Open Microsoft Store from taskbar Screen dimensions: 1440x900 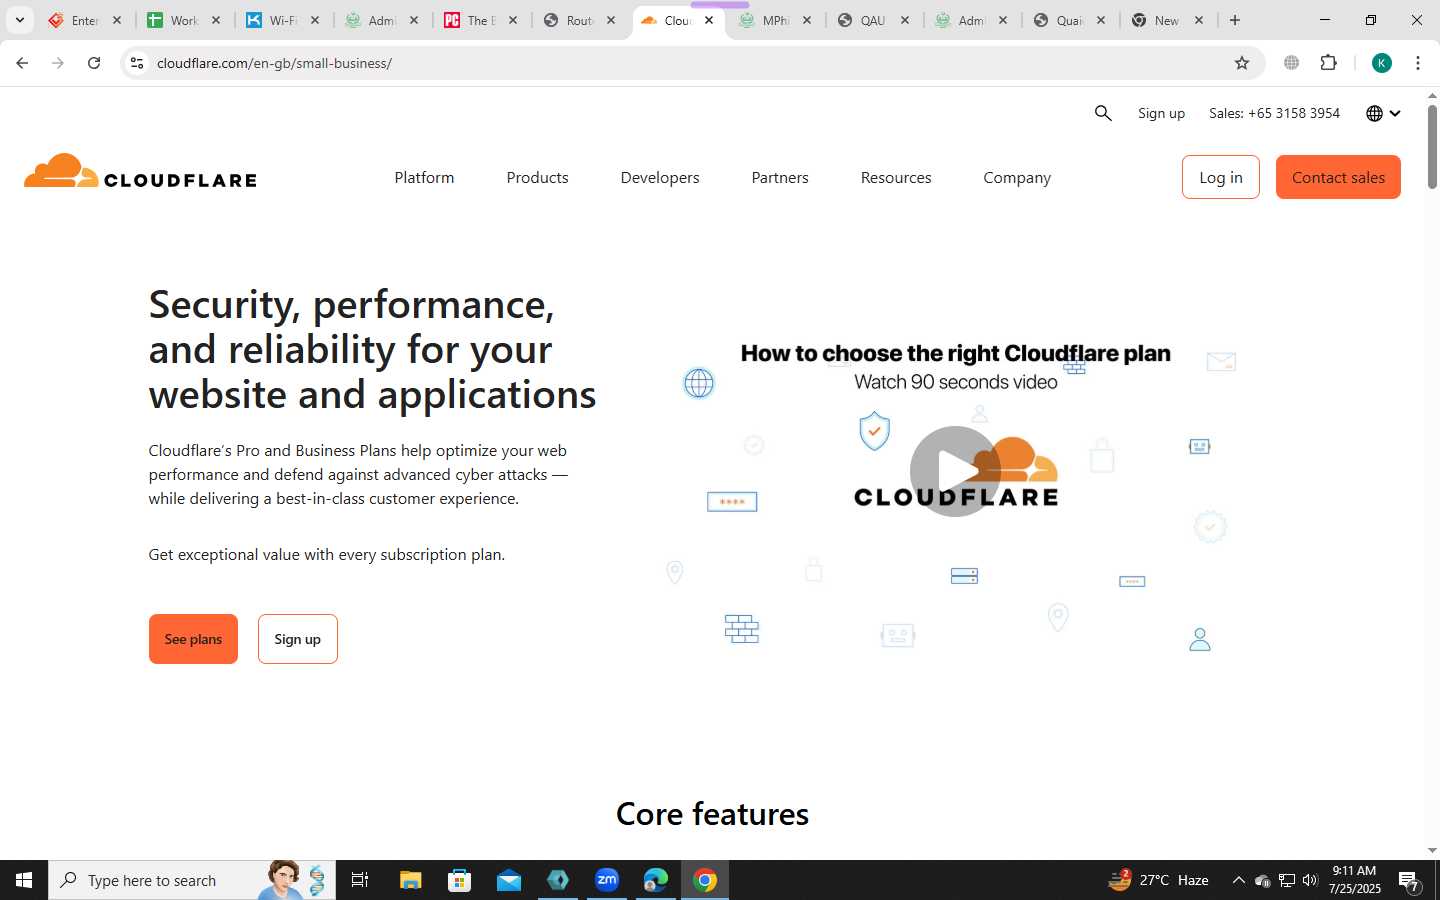(x=459, y=880)
